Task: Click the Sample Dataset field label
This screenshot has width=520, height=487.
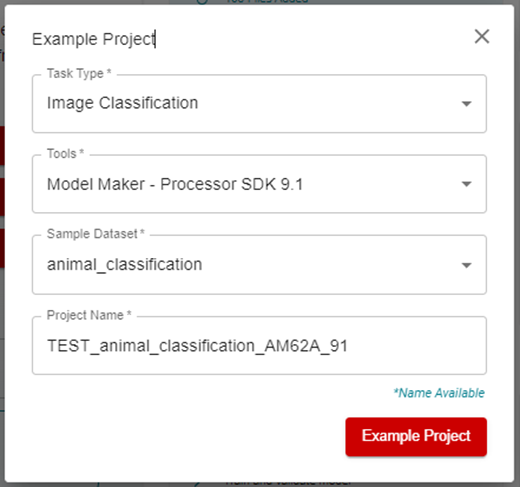Action: pos(95,234)
